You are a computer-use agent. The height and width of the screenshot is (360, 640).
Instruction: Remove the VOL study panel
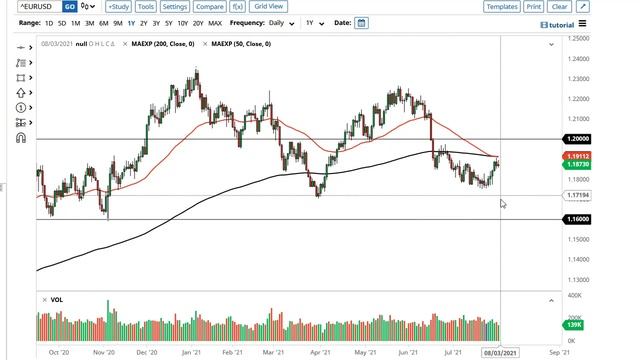(44, 300)
